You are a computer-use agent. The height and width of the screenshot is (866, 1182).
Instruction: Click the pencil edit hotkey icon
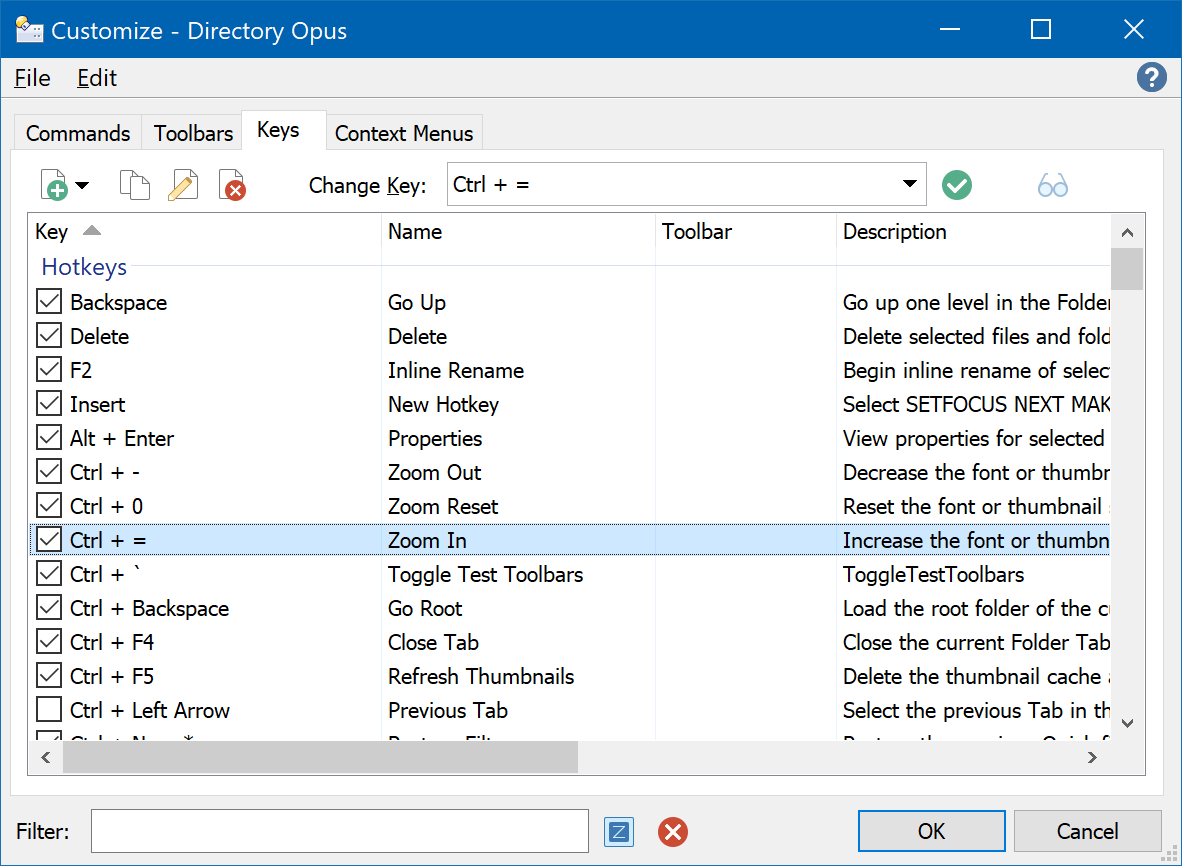(x=183, y=185)
